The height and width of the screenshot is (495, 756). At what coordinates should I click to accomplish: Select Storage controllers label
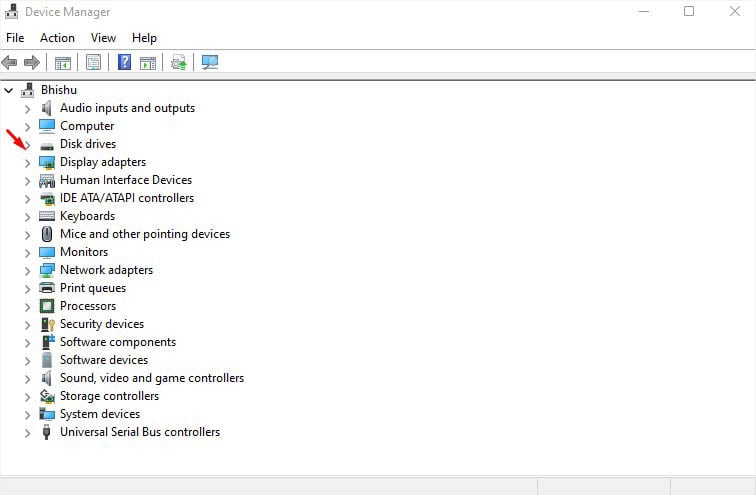109,396
